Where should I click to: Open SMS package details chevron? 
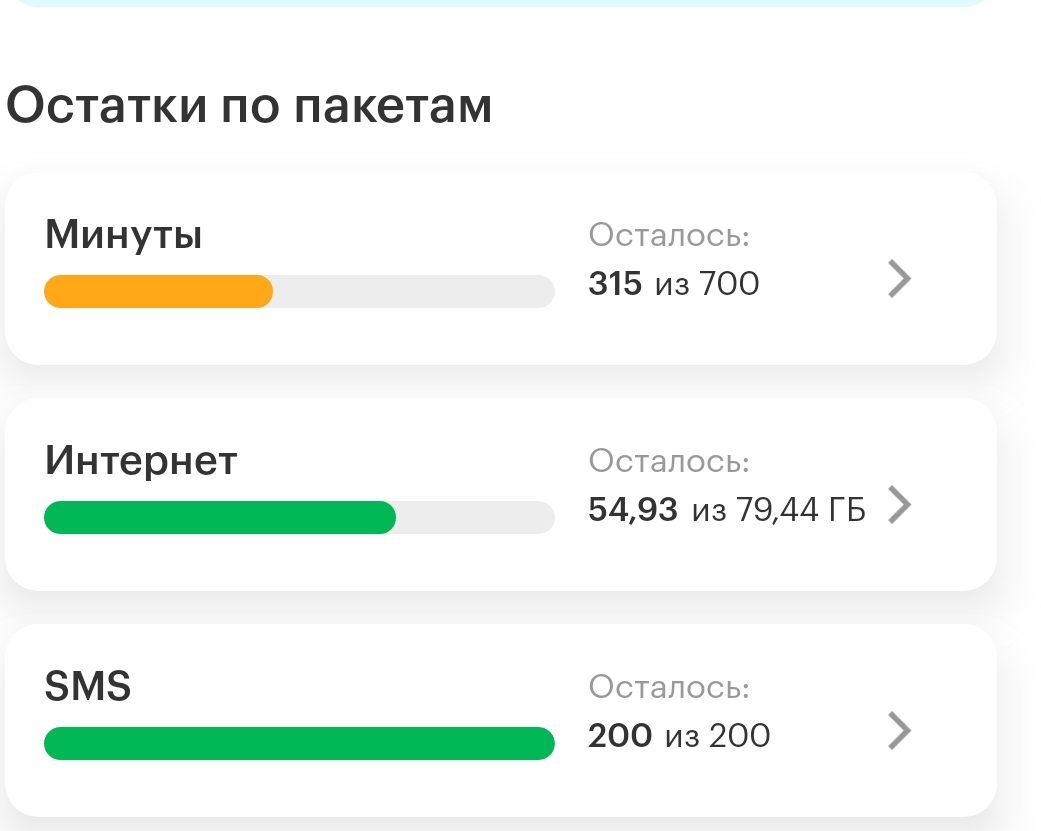click(900, 731)
